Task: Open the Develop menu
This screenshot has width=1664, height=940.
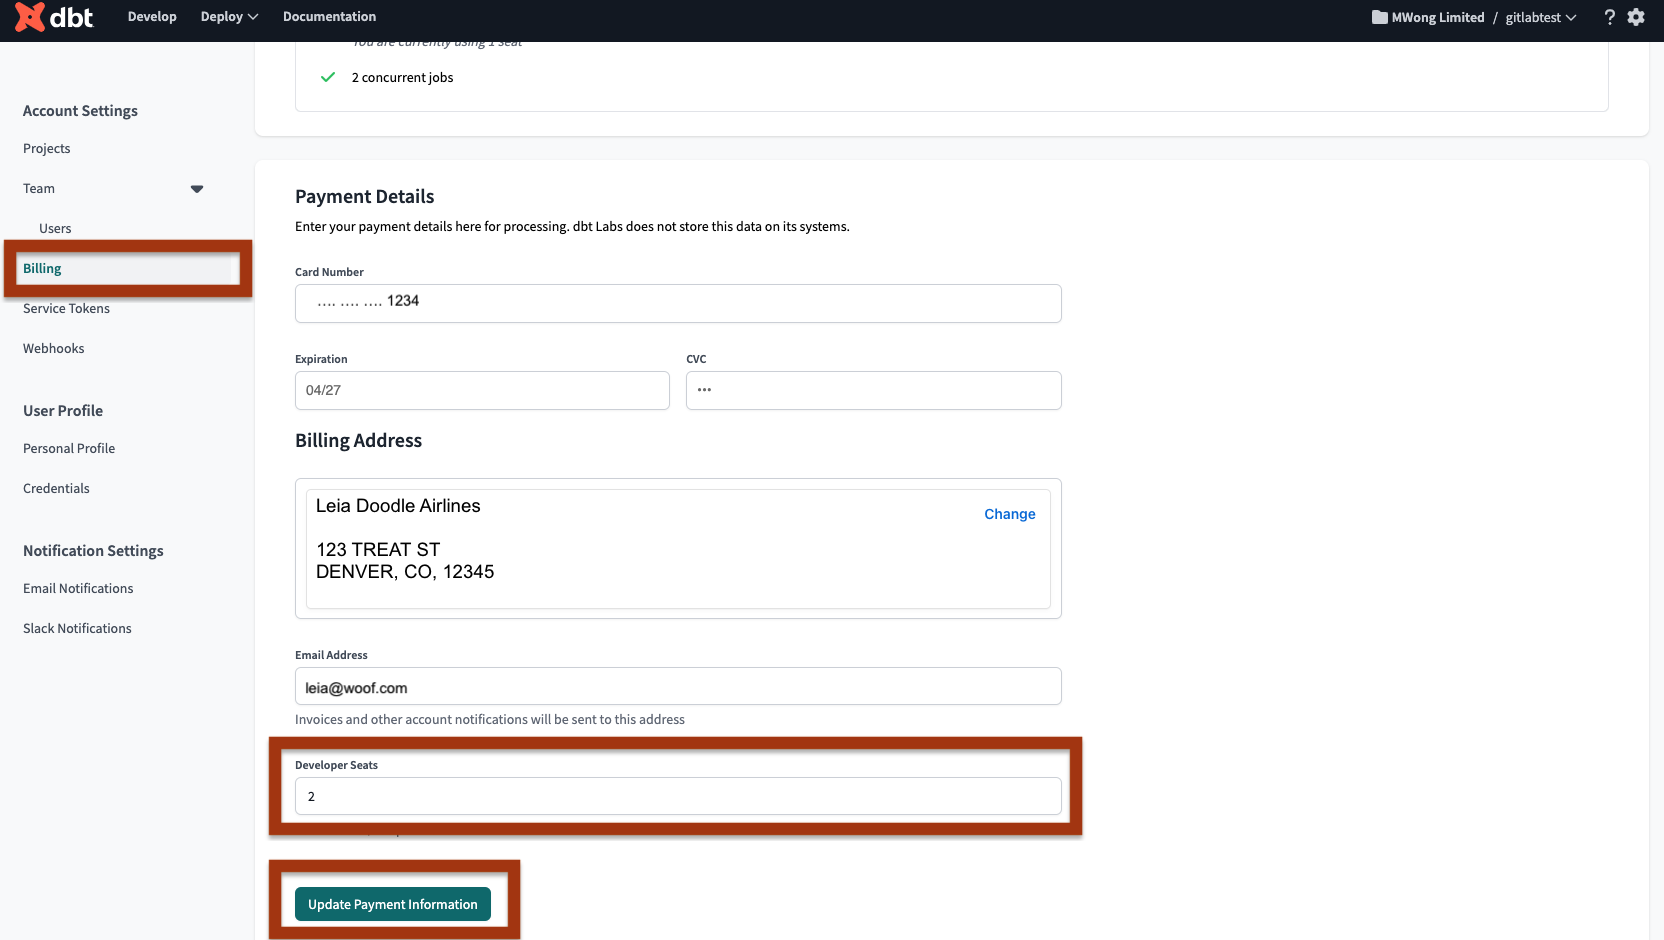Action: pyautogui.click(x=151, y=16)
